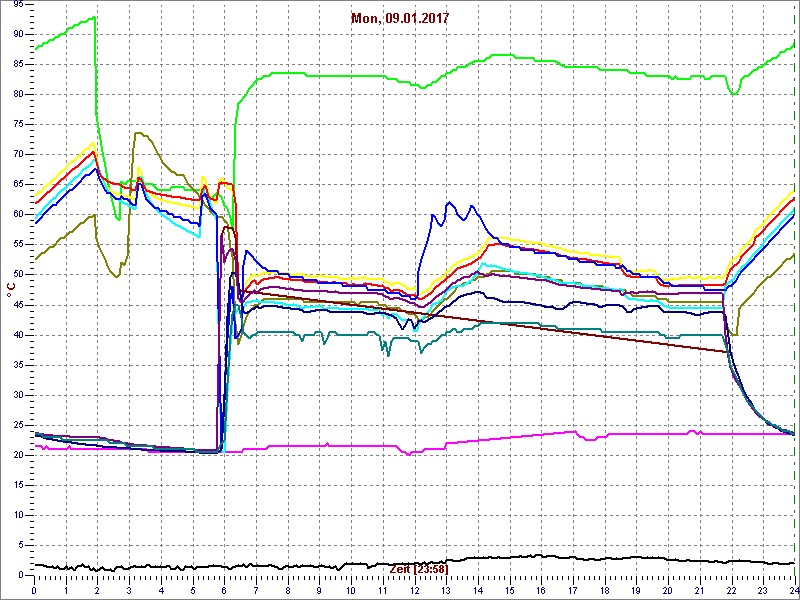This screenshot has width=800, height=600.
Task: Click the green dashed time cursor line
Action: point(794,300)
